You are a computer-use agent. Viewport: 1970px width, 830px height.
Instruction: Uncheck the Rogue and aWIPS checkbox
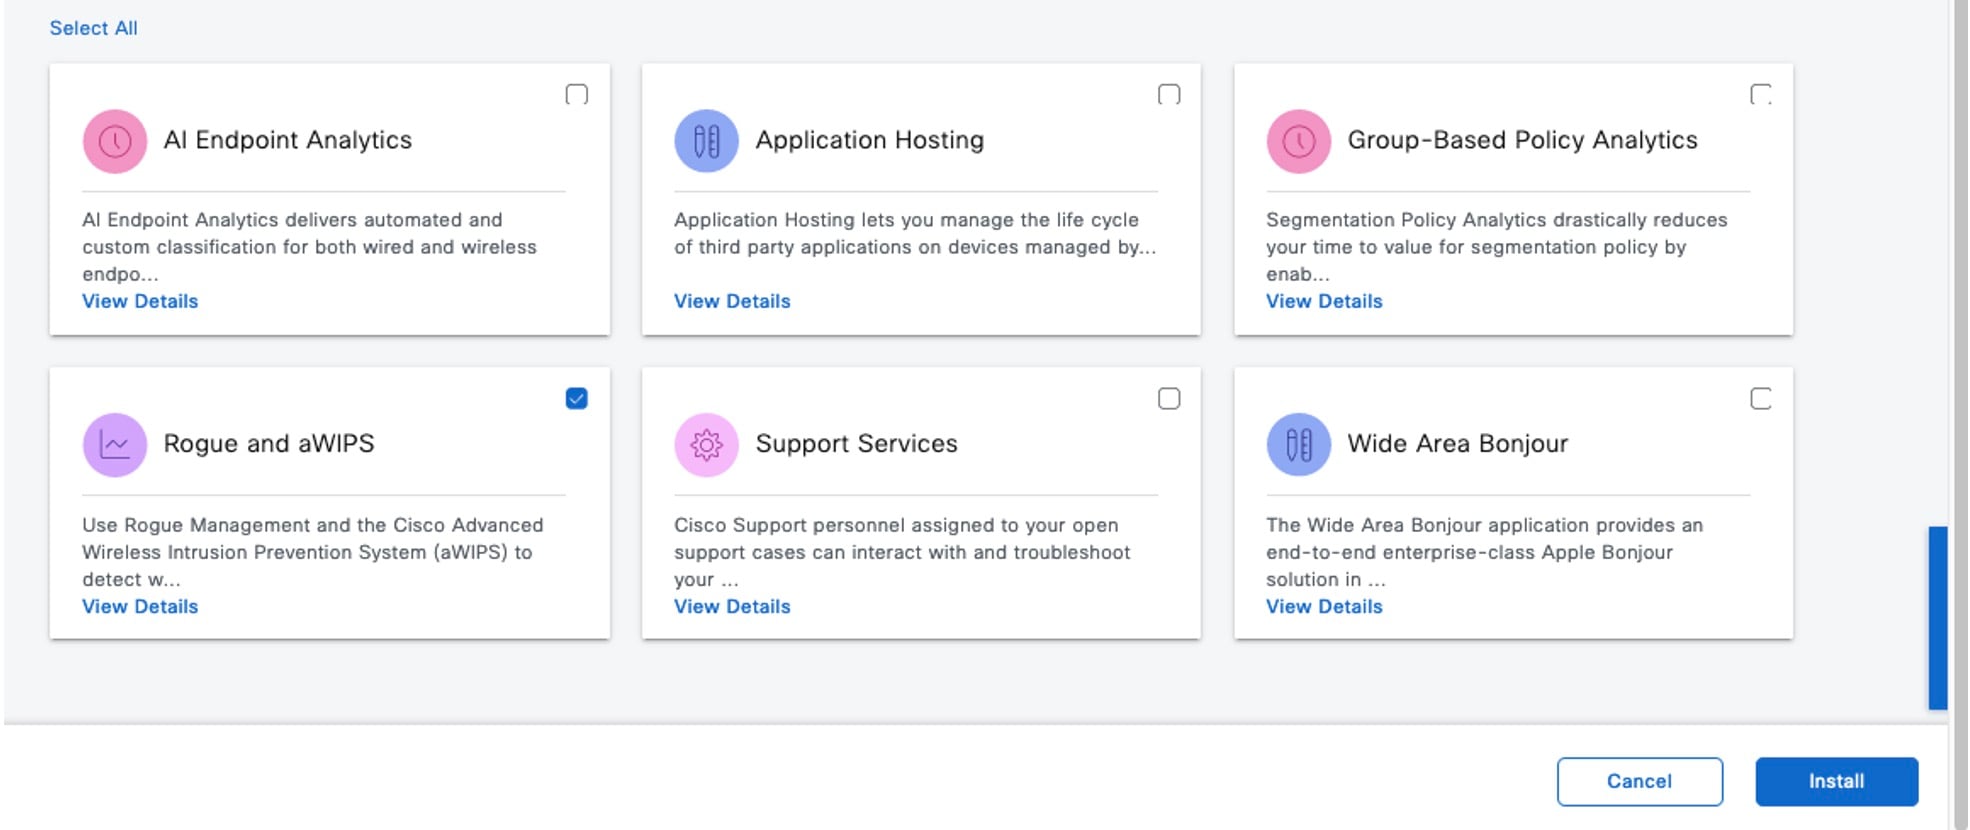coord(576,399)
